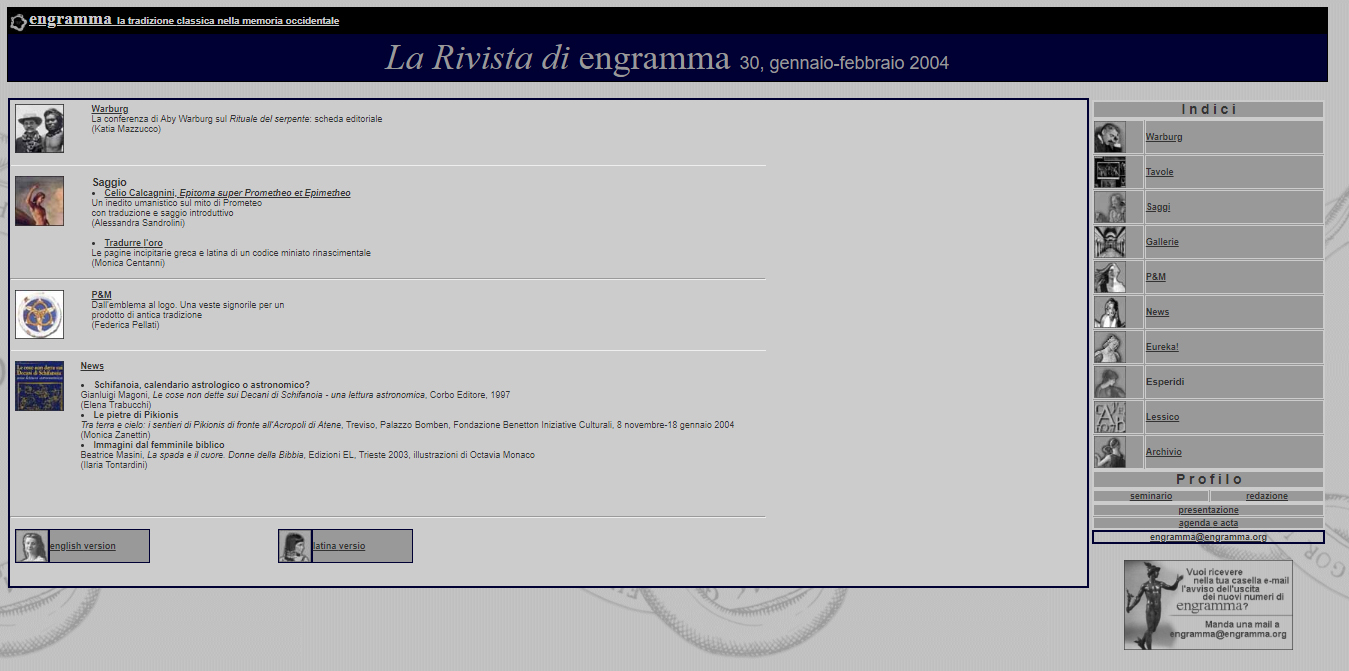The height and width of the screenshot is (671, 1349).
Task: Click the P&M index icon in sidebar
Action: pos(1110,277)
